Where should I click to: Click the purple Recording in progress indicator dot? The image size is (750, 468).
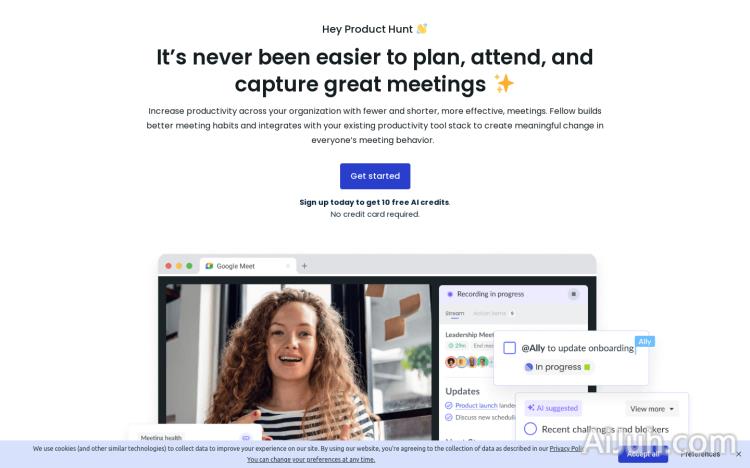450,294
